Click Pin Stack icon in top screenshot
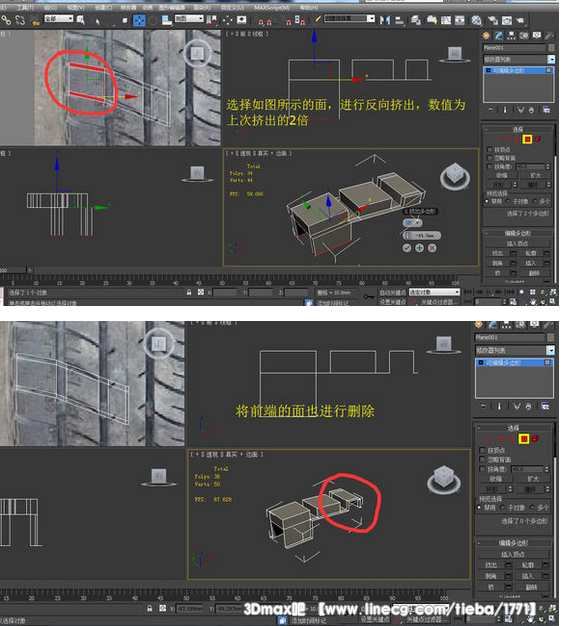 [x=490, y=110]
